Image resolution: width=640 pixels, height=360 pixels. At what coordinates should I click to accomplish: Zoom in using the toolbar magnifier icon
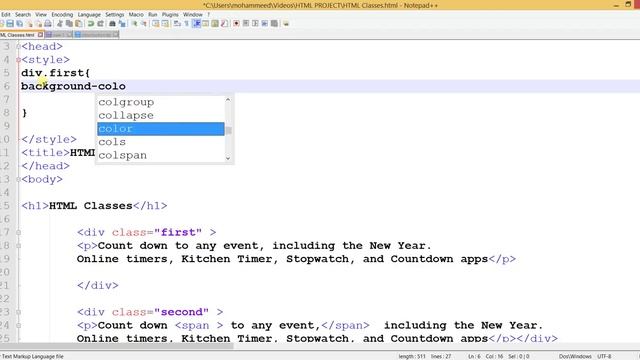coord(134,24)
